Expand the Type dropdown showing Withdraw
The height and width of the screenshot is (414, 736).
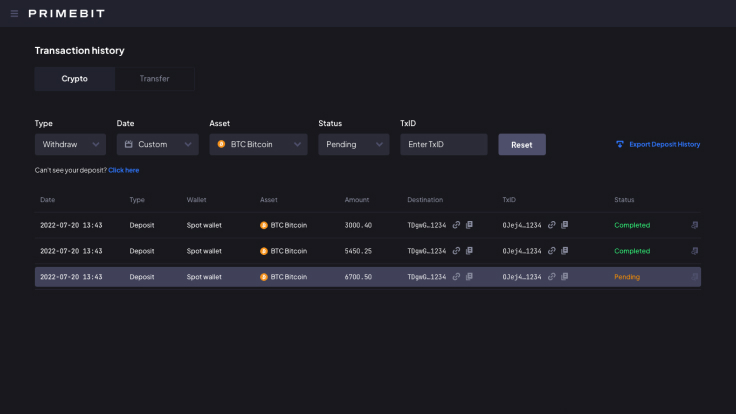pyautogui.click(x=70, y=144)
